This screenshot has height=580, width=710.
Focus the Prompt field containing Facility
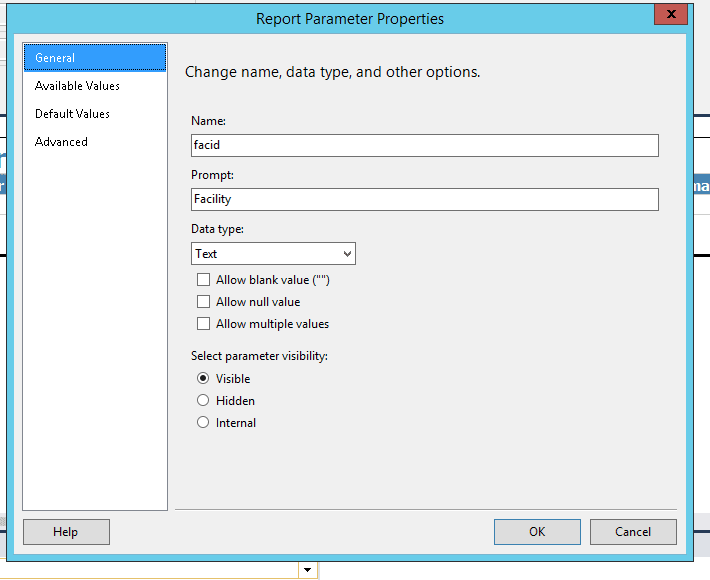tap(424, 199)
